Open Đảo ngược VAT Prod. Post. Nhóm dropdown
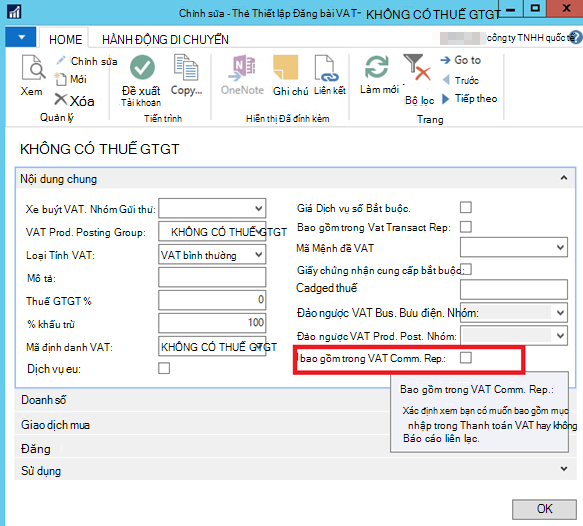 click(x=560, y=336)
